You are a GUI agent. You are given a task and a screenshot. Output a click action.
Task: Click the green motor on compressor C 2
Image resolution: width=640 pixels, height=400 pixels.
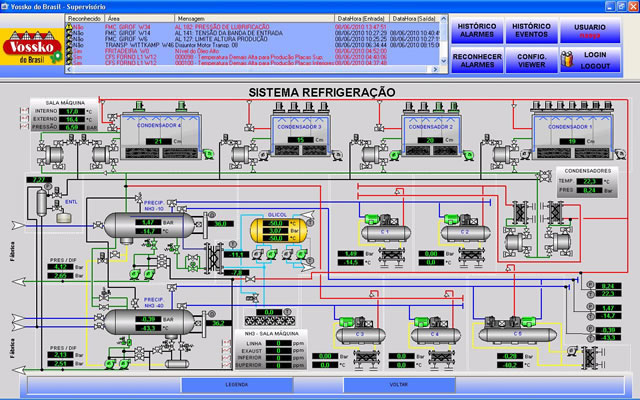(x=452, y=220)
